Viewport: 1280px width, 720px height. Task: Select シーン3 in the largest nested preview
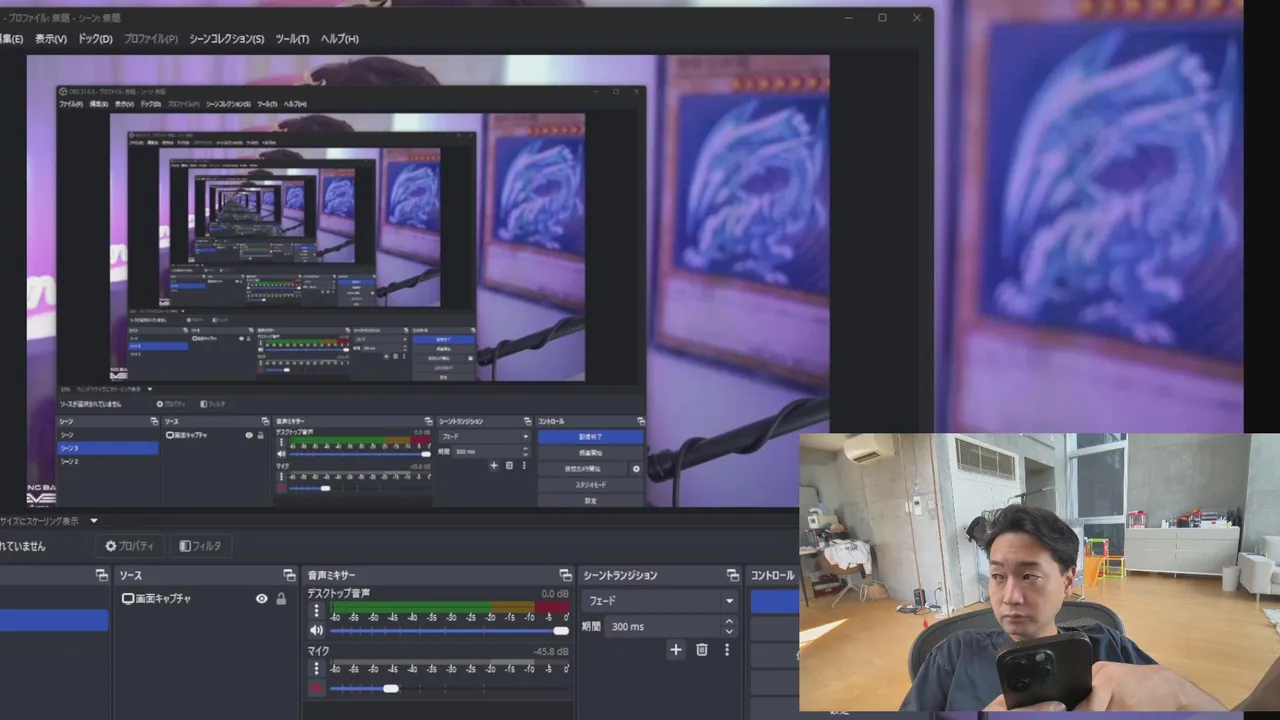(108, 449)
